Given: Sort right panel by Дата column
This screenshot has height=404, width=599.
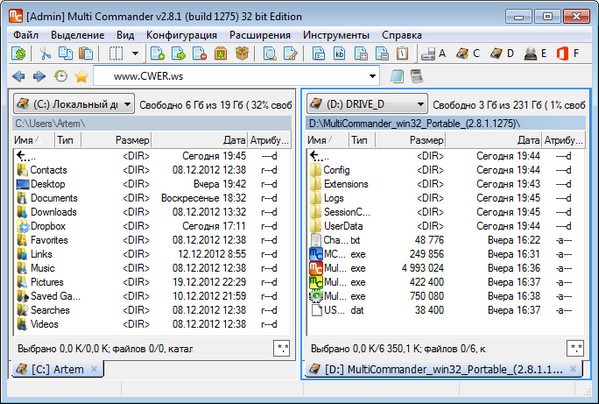Looking at the screenshot, I should 493,140.
